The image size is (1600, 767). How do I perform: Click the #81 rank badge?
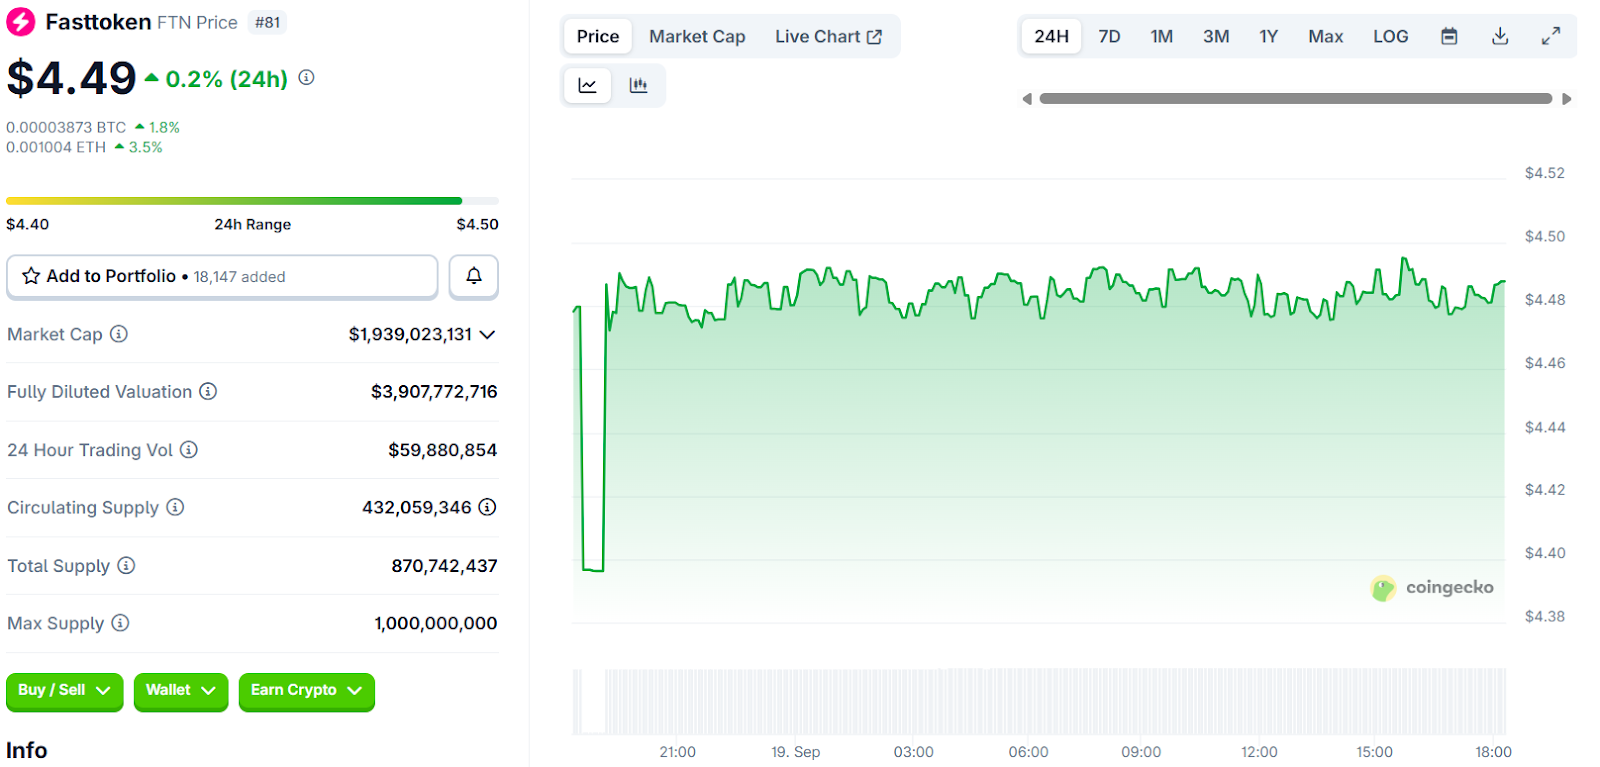click(267, 22)
